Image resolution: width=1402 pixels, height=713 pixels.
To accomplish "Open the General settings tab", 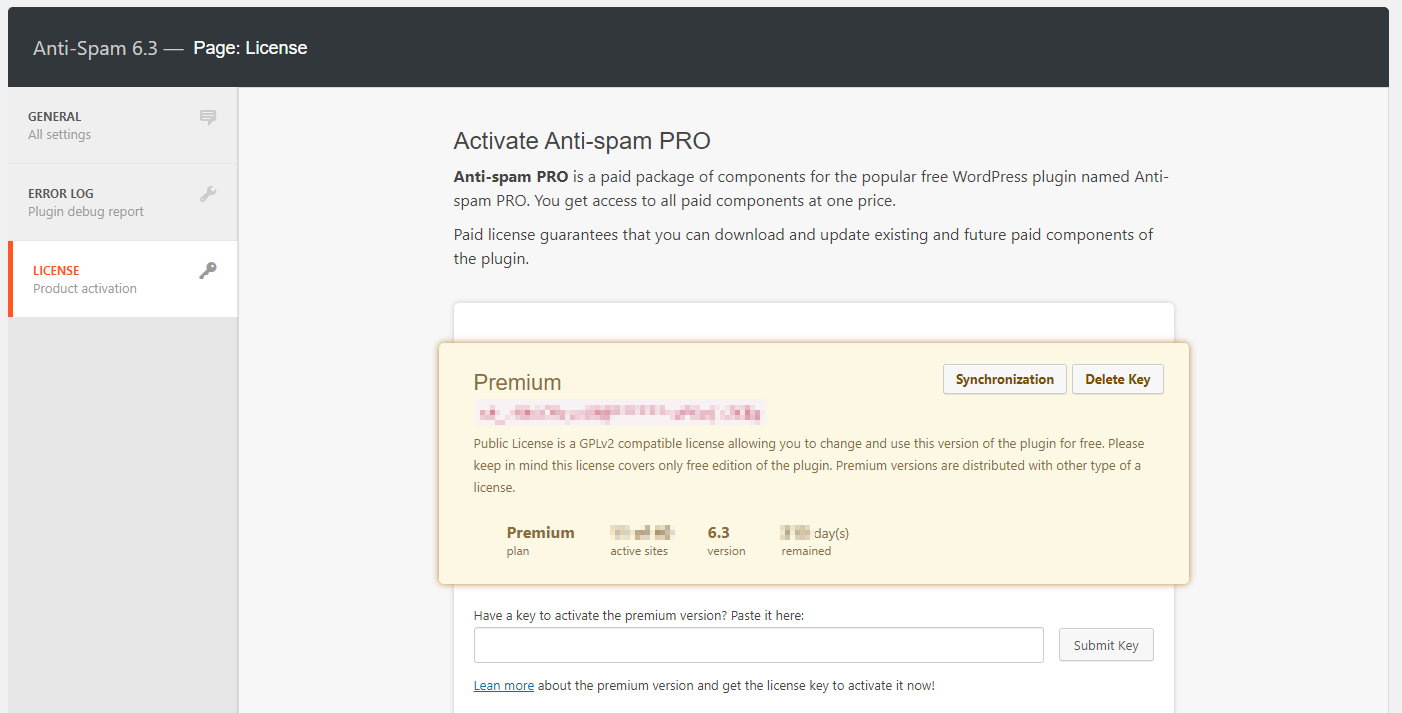I will tap(123, 125).
